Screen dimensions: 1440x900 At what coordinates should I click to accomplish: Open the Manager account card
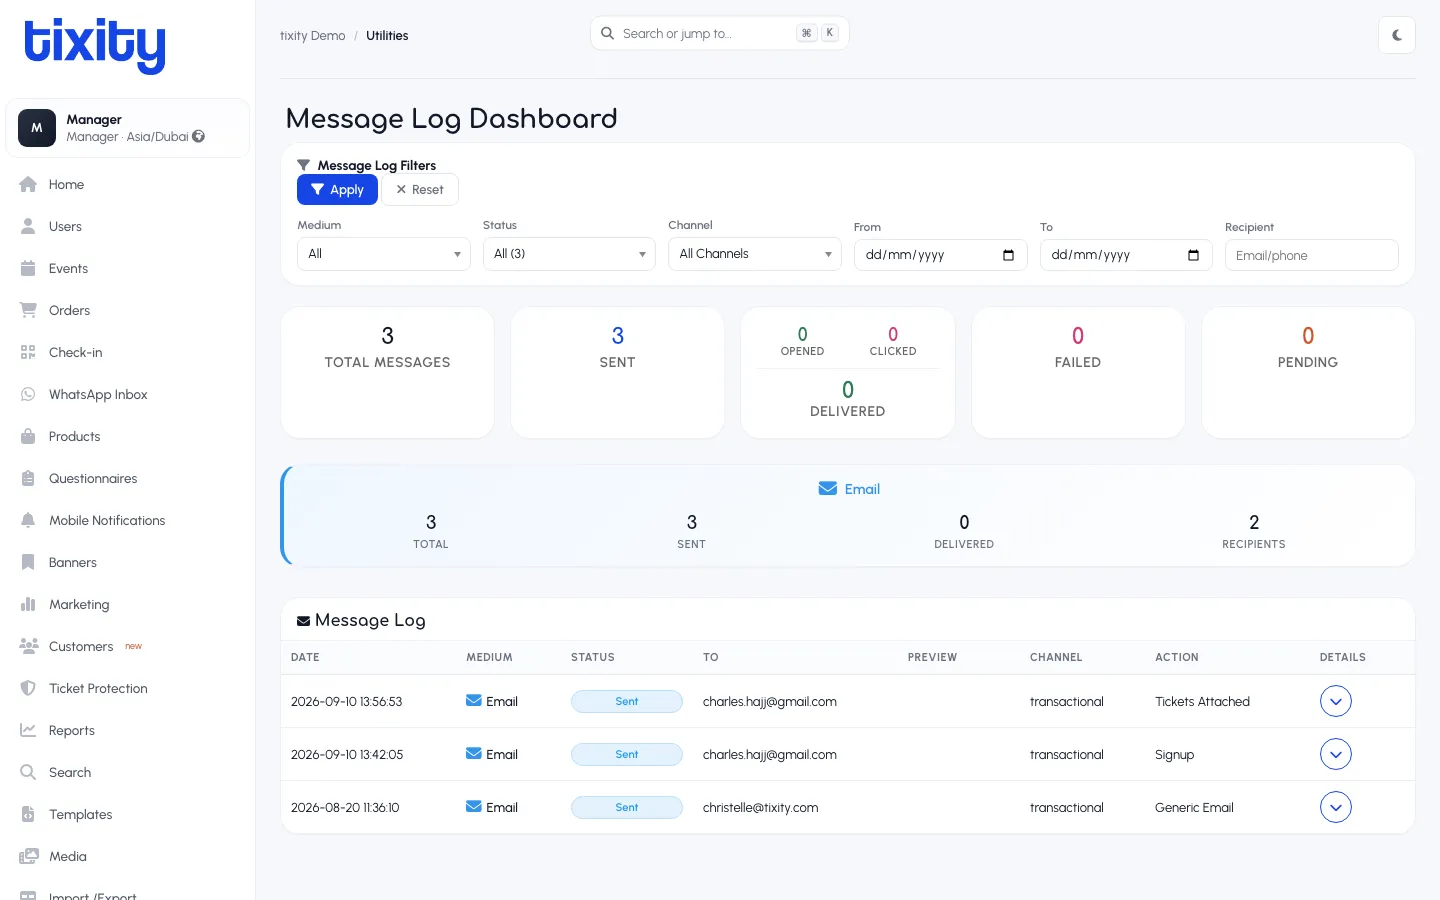point(128,128)
